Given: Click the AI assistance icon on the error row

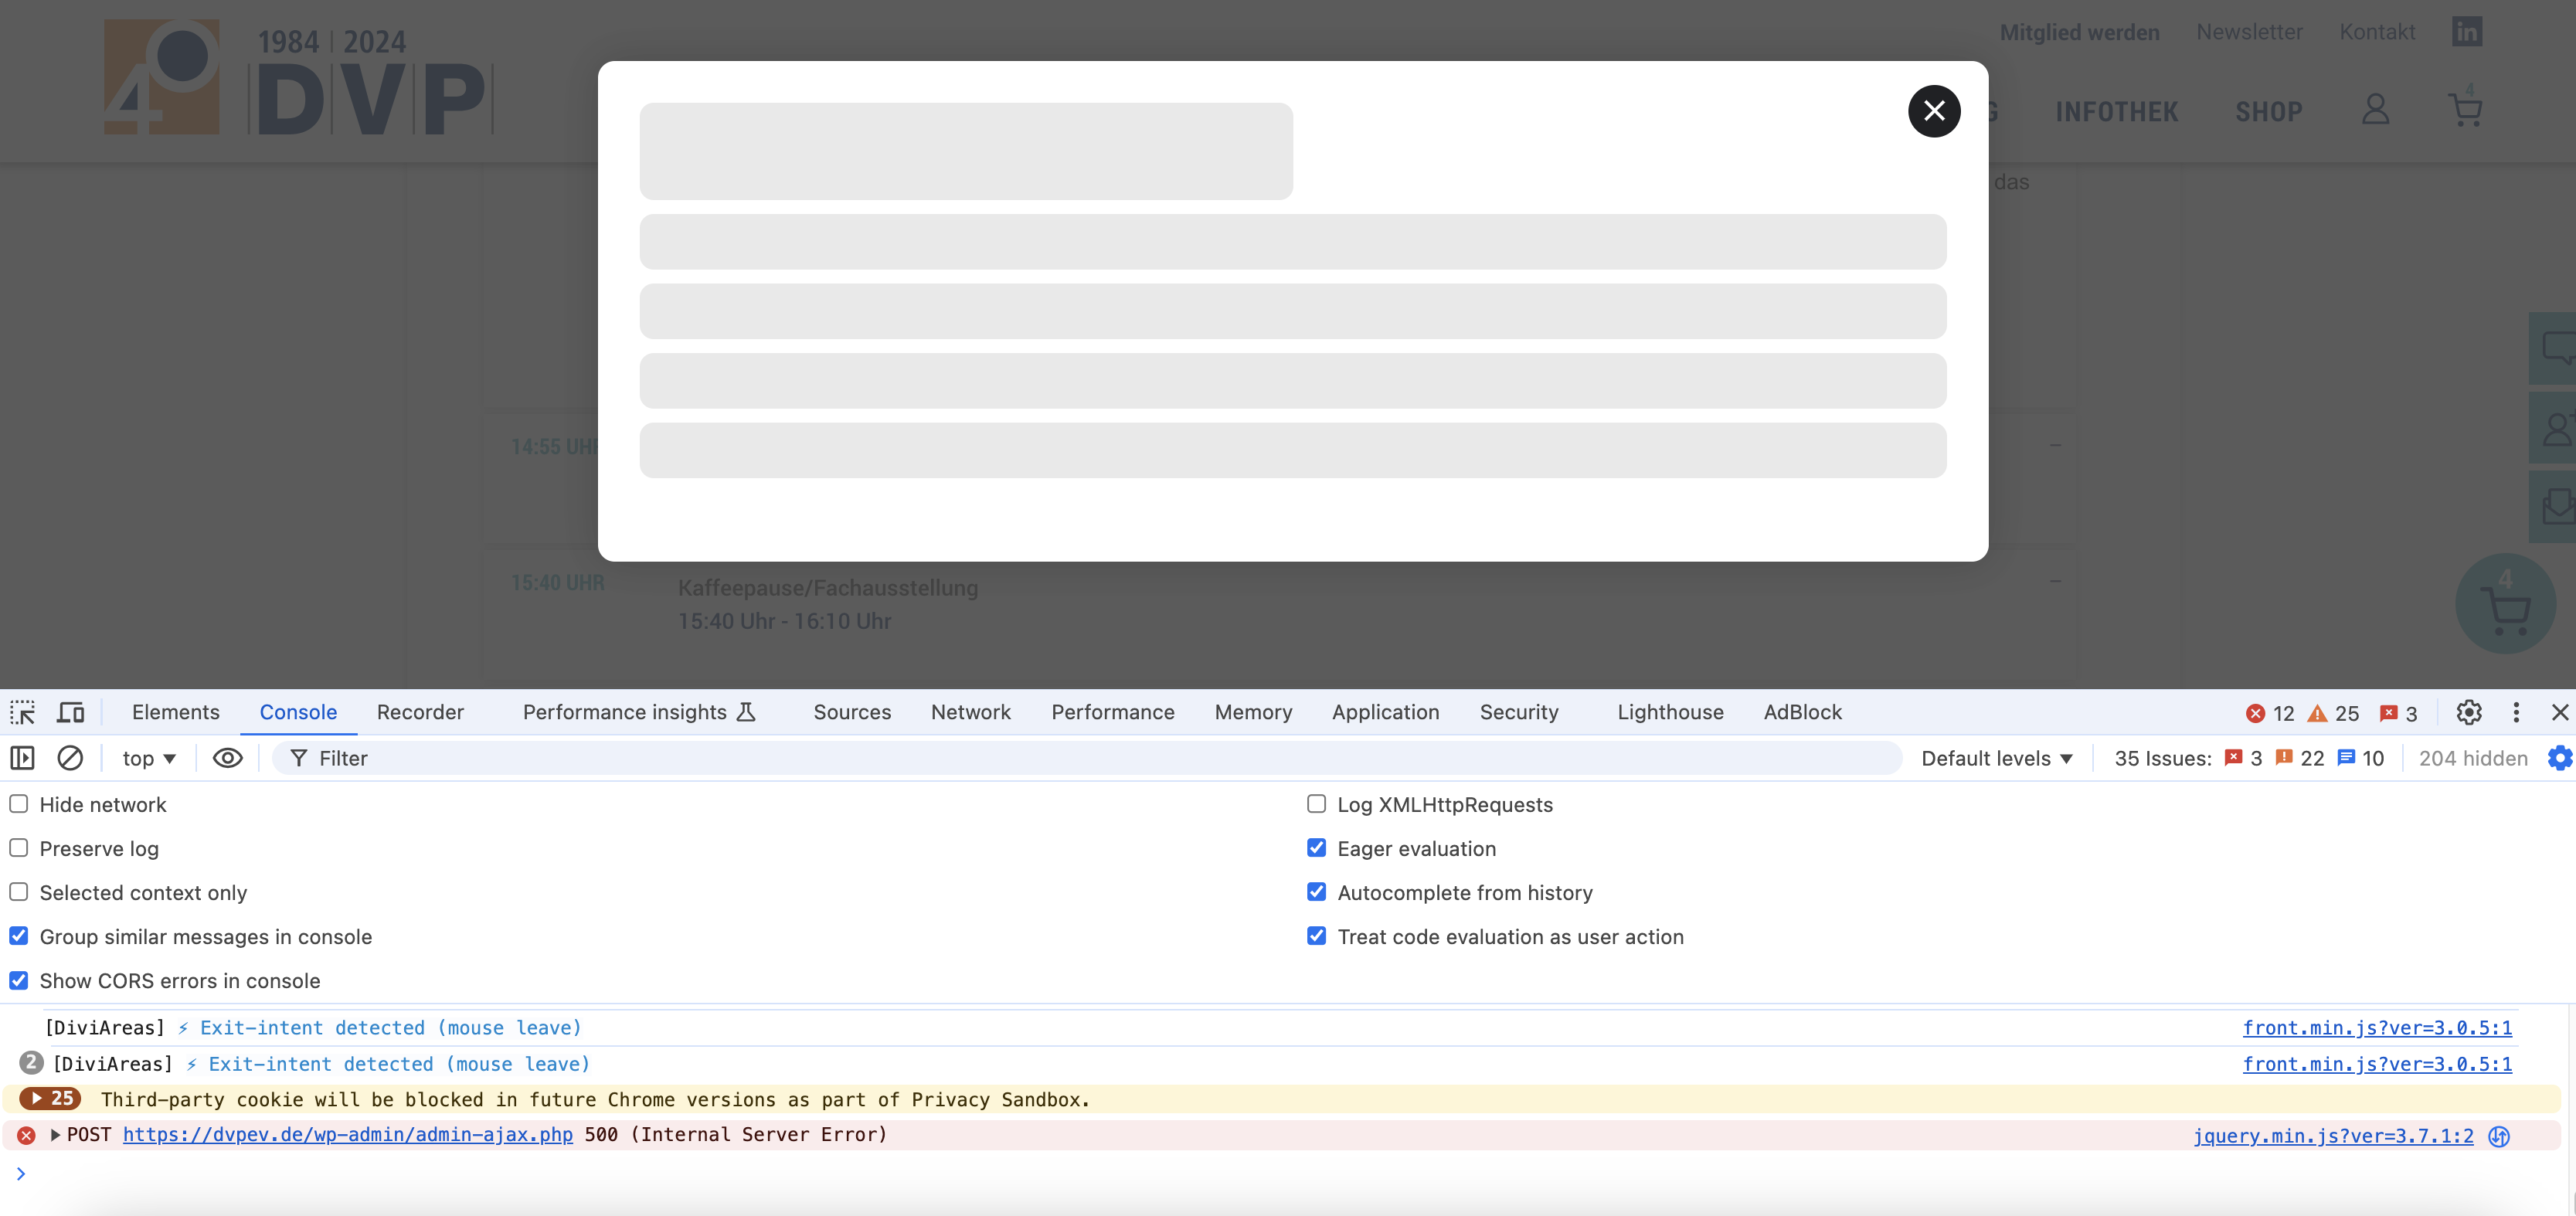Looking at the screenshot, I should (x=2498, y=1136).
